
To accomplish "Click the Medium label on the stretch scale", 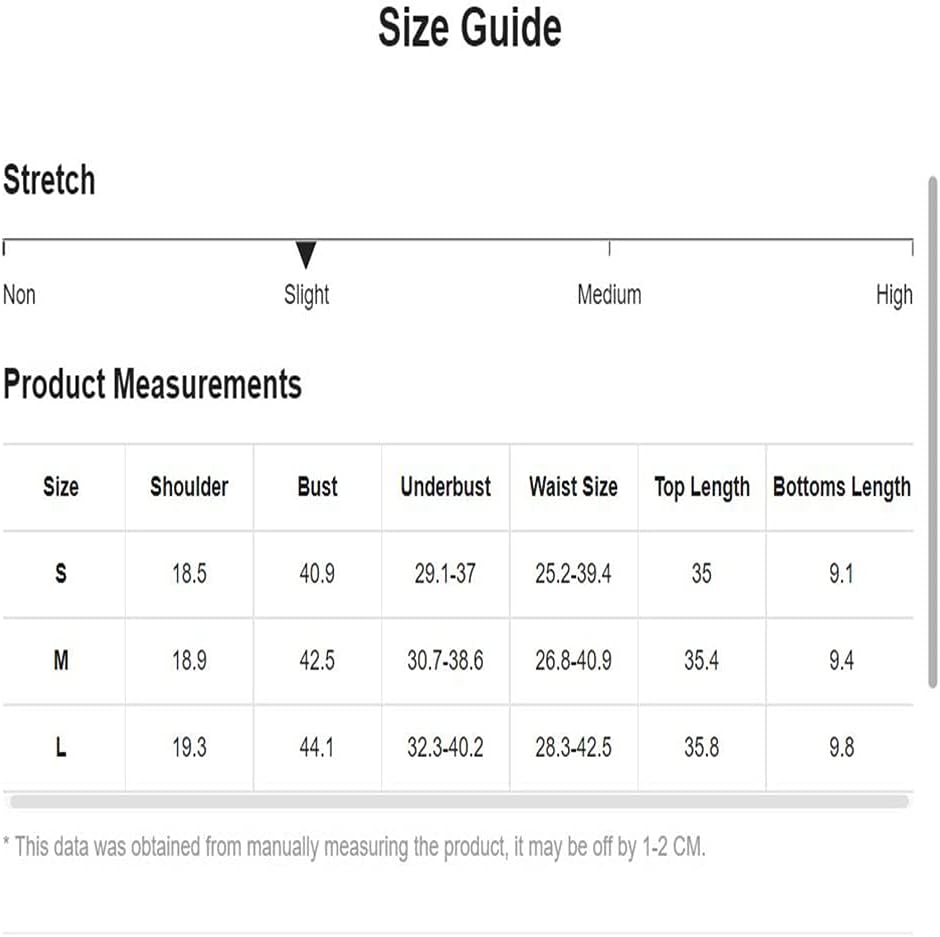I will (x=609, y=295).
